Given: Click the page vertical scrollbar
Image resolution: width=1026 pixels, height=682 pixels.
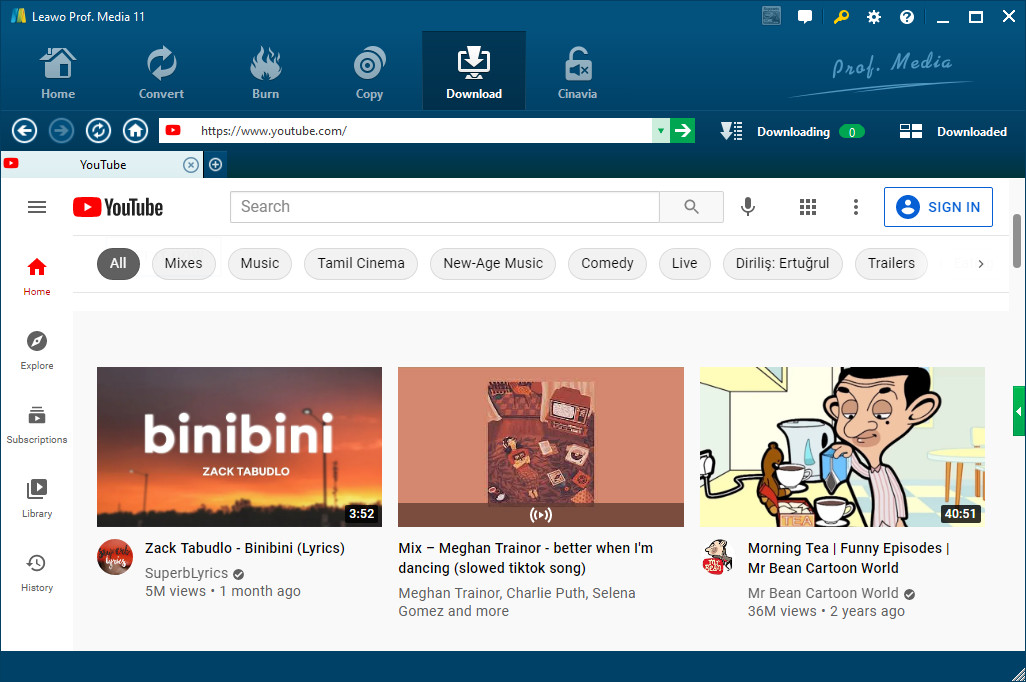Looking at the screenshot, I should (x=1017, y=241).
